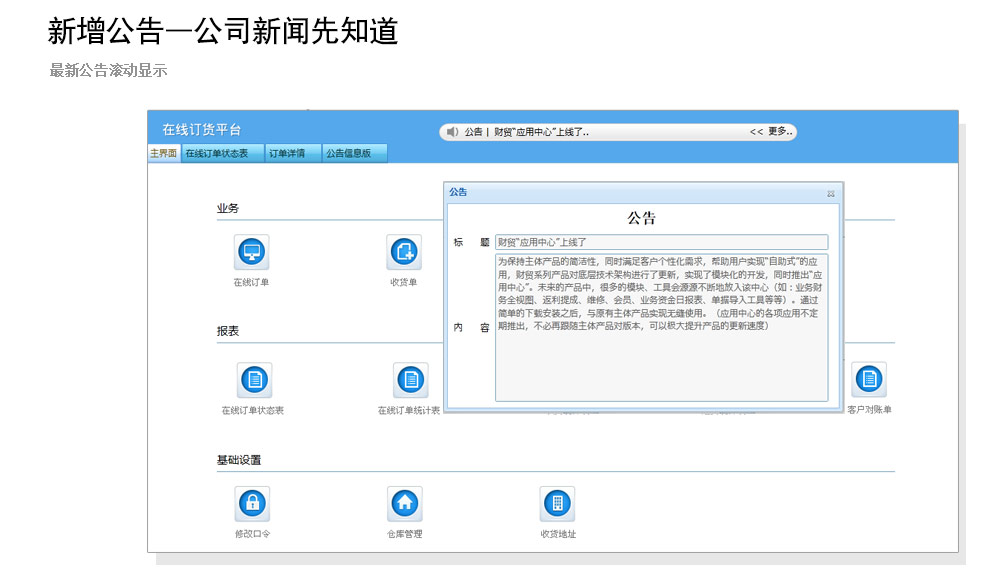Click the 基础设置 section heading
This screenshot has width=1000, height=580.
239,460
